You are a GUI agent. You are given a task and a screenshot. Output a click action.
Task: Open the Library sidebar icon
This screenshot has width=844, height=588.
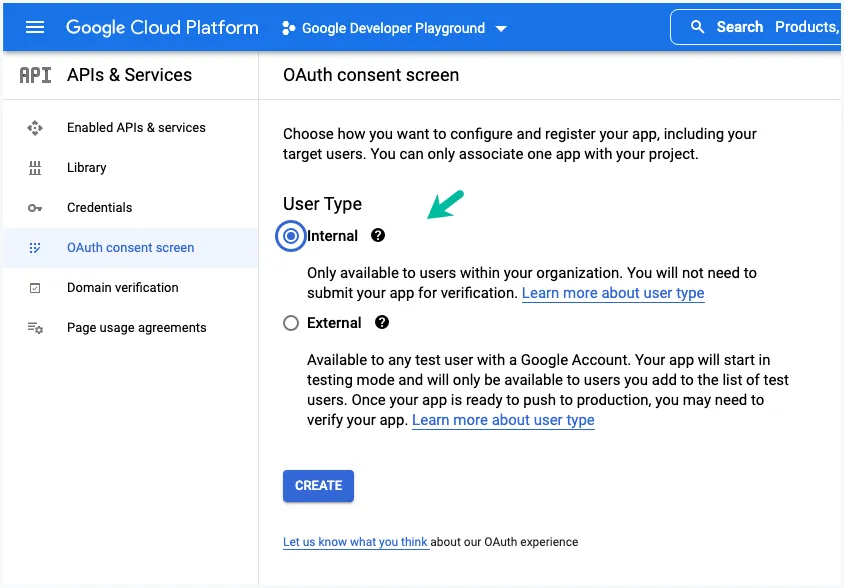[x=33, y=167]
